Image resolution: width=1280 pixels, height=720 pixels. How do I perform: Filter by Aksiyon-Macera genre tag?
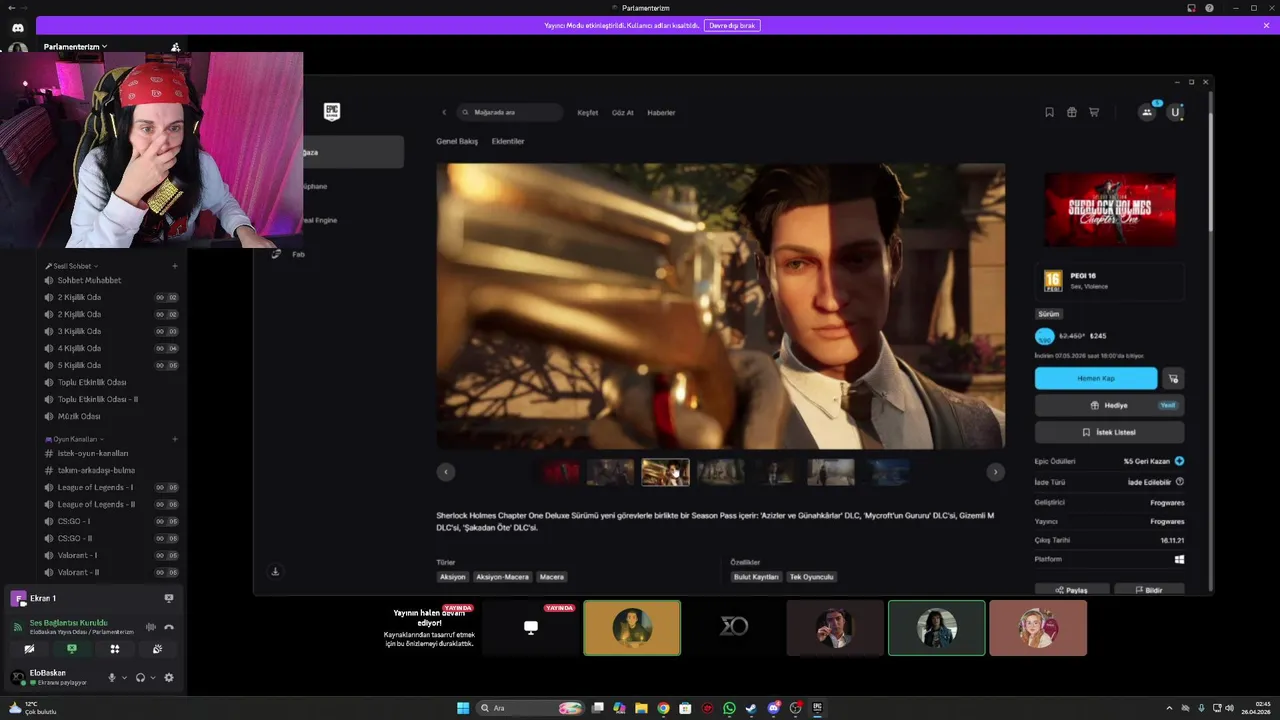point(502,577)
